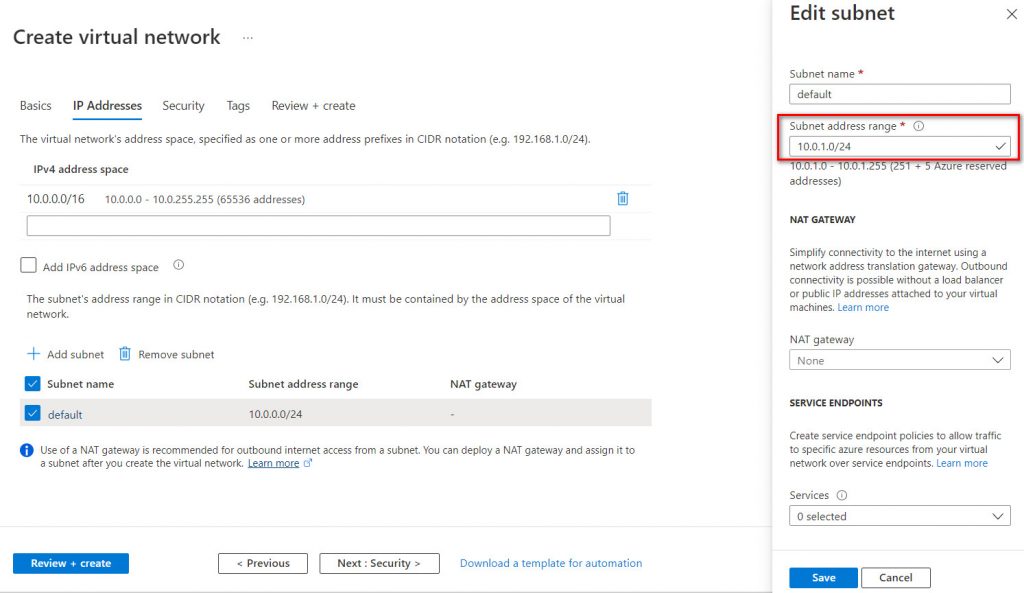
Task: Click Learn more under NAT GATEWAY
Action: (863, 307)
